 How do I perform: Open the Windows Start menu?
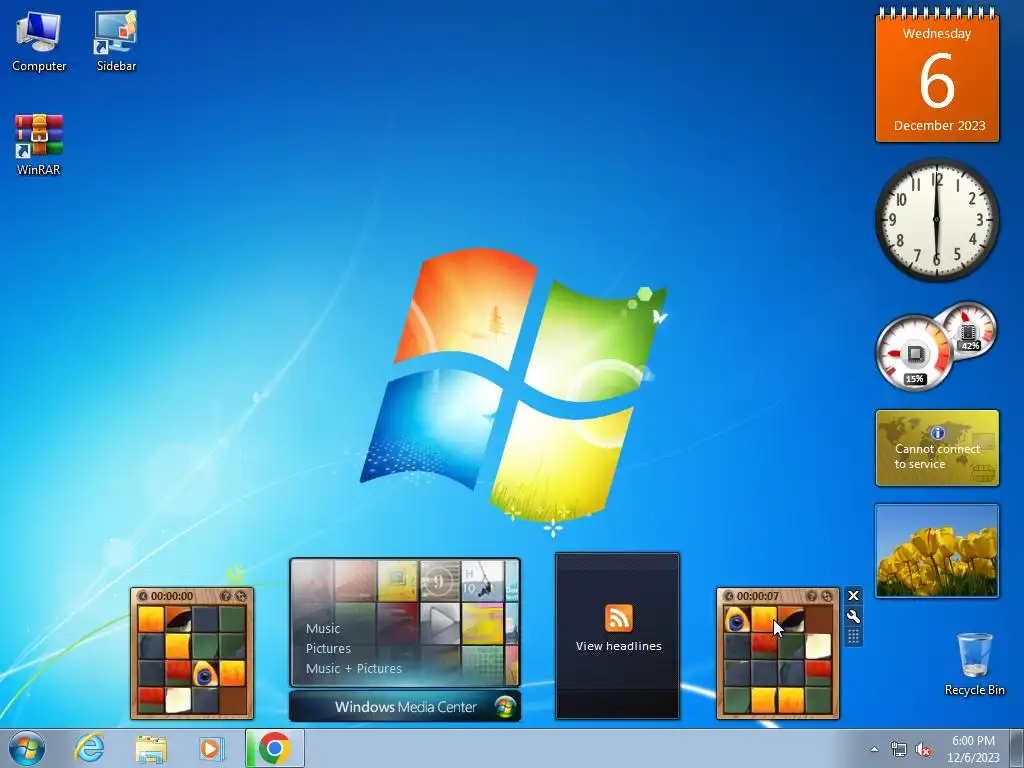click(27, 748)
